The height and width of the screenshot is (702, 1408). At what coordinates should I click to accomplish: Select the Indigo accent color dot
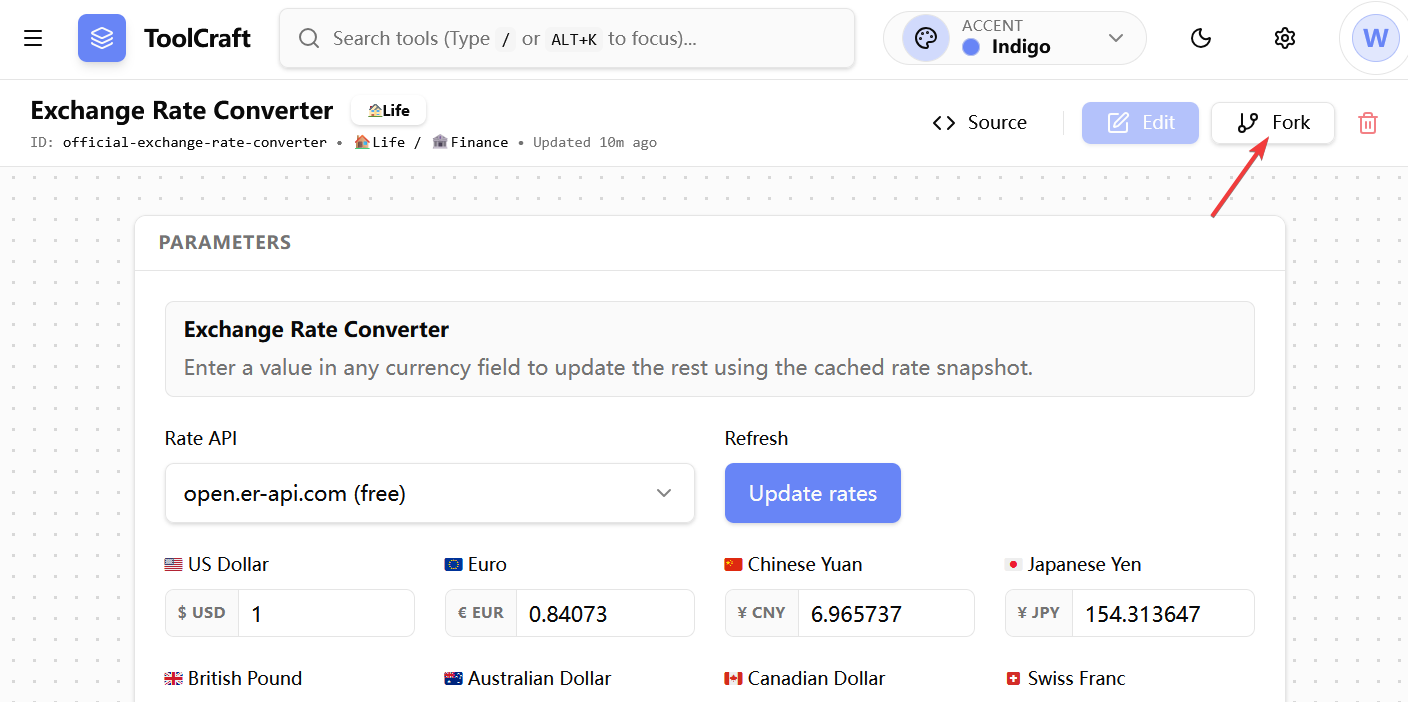pos(971,47)
